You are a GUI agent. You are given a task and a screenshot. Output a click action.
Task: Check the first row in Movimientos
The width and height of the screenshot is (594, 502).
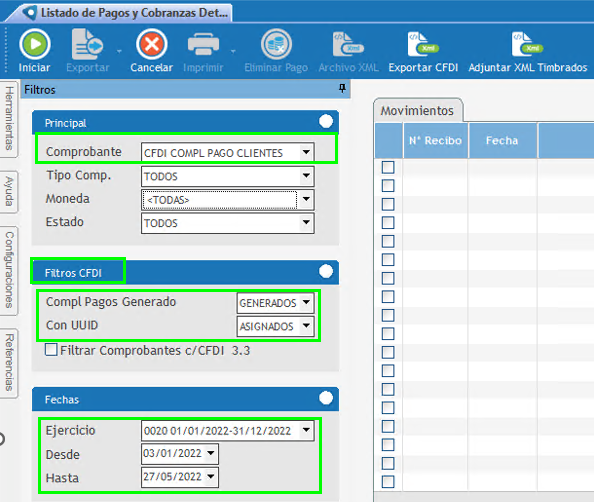(x=388, y=167)
